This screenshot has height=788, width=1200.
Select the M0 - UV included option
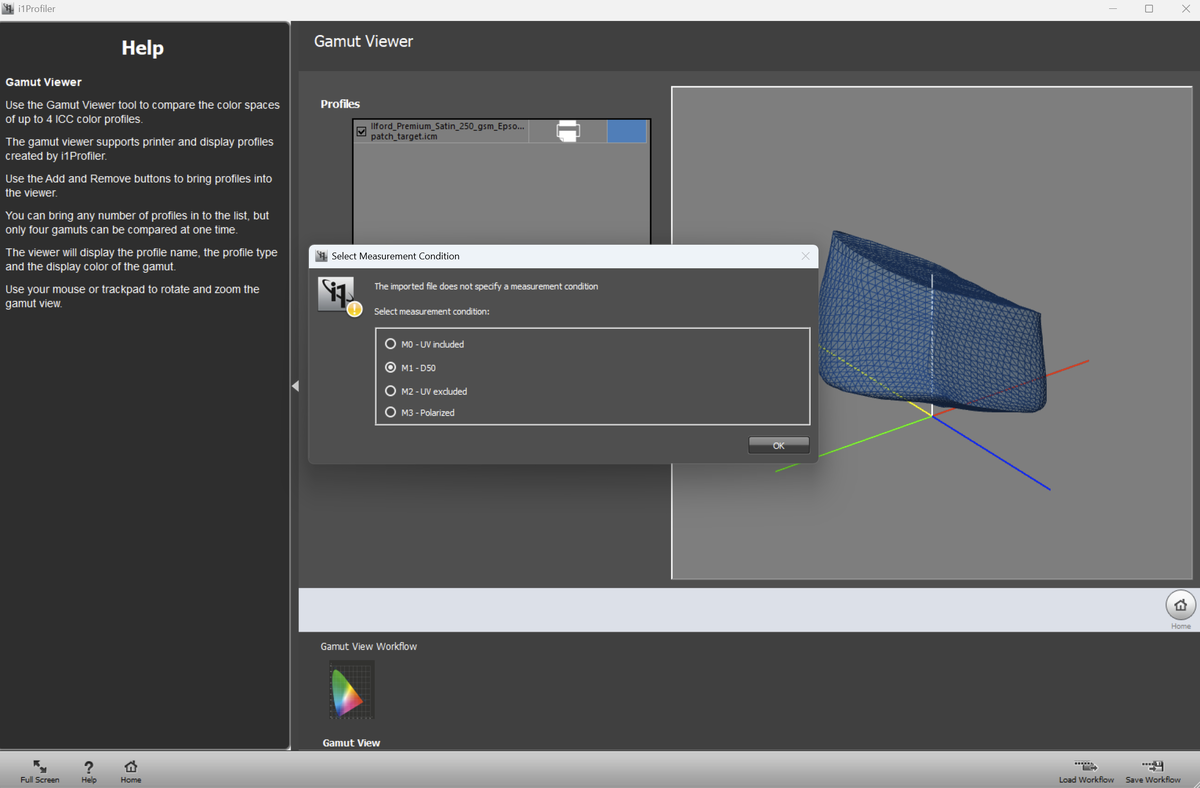[x=391, y=344]
